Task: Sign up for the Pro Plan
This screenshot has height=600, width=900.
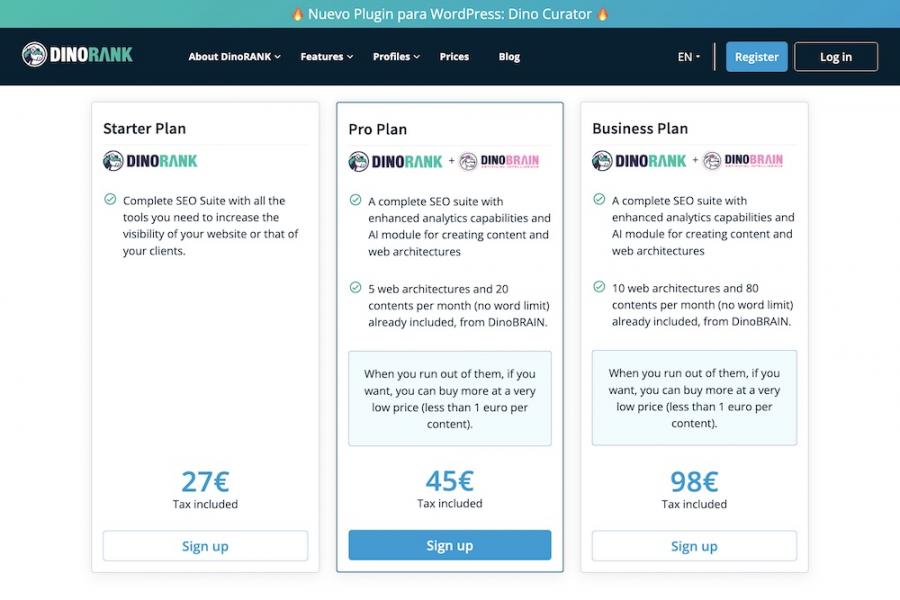Action: 450,545
